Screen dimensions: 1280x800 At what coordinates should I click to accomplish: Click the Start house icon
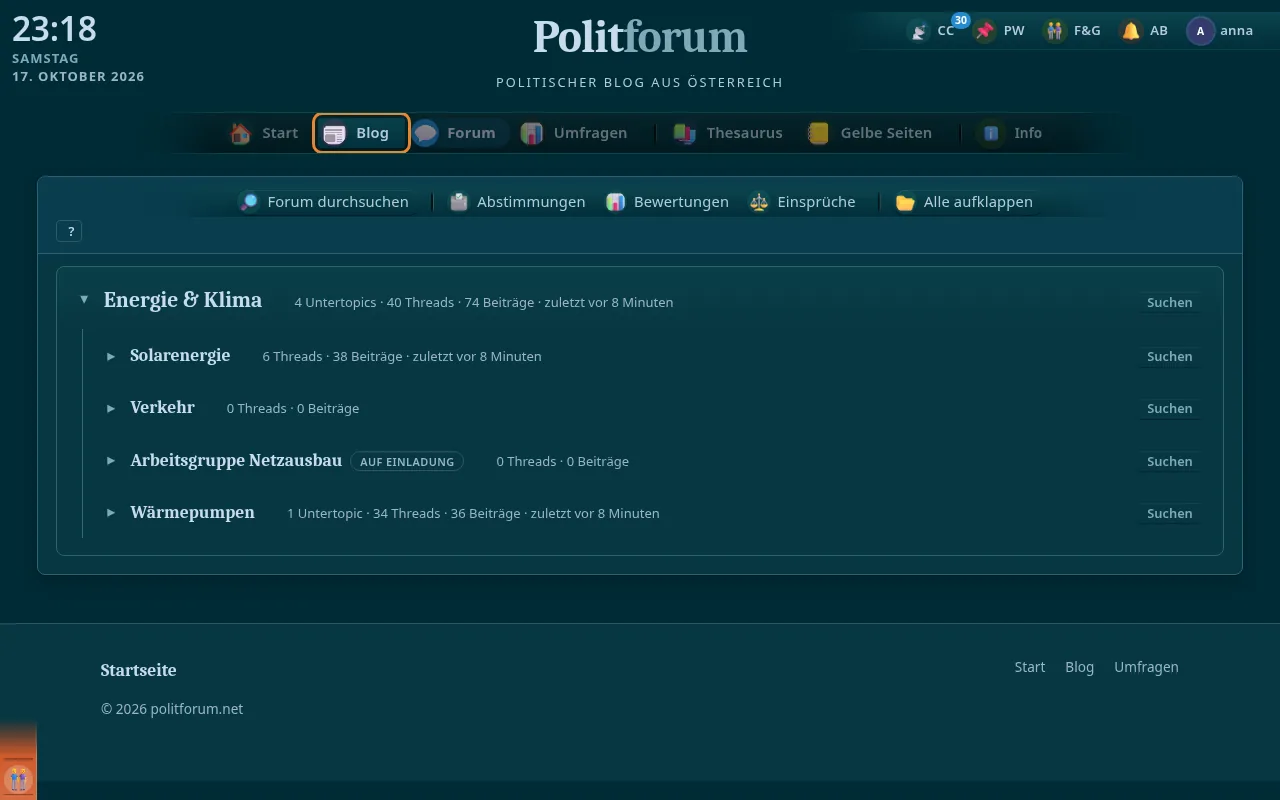pyautogui.click(x=241, y=133)
